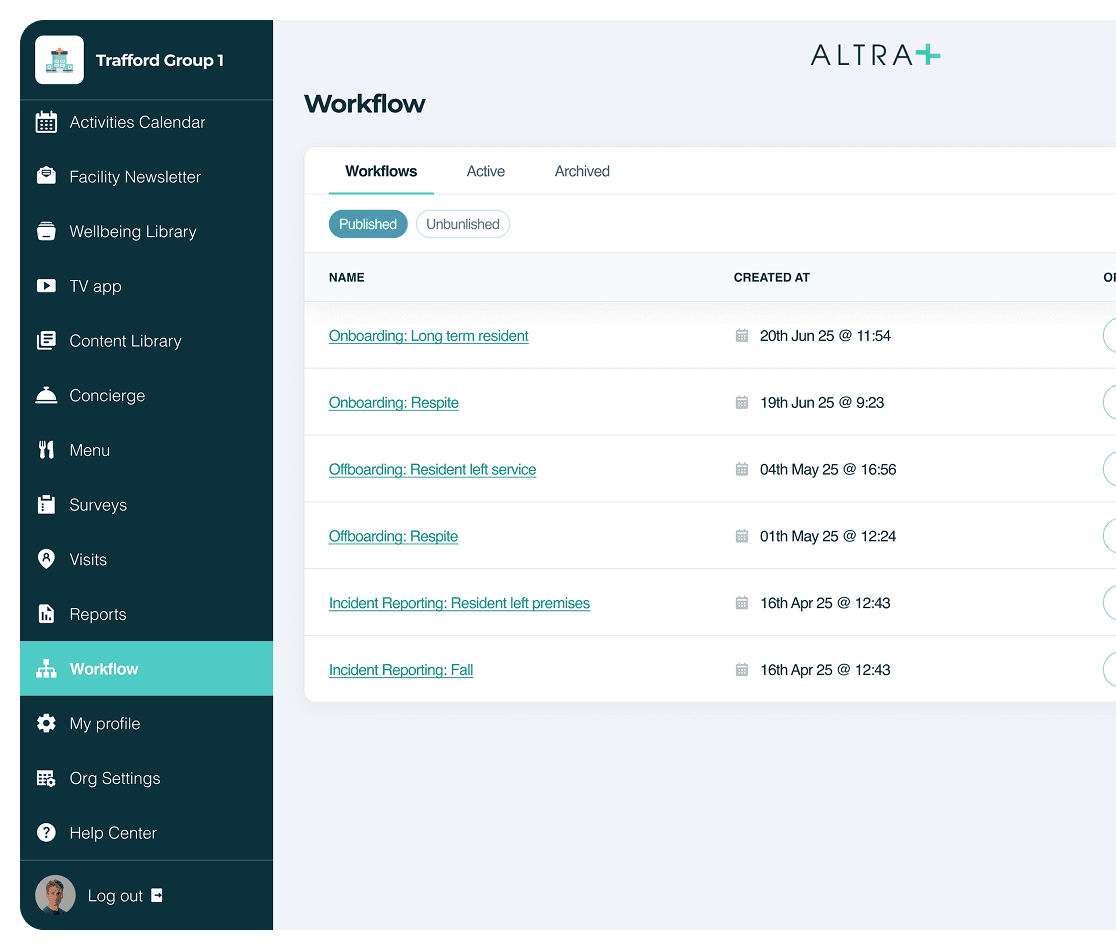Click the Log out profile avatar
Screen dimensions: 1116x950
[55, 895]
